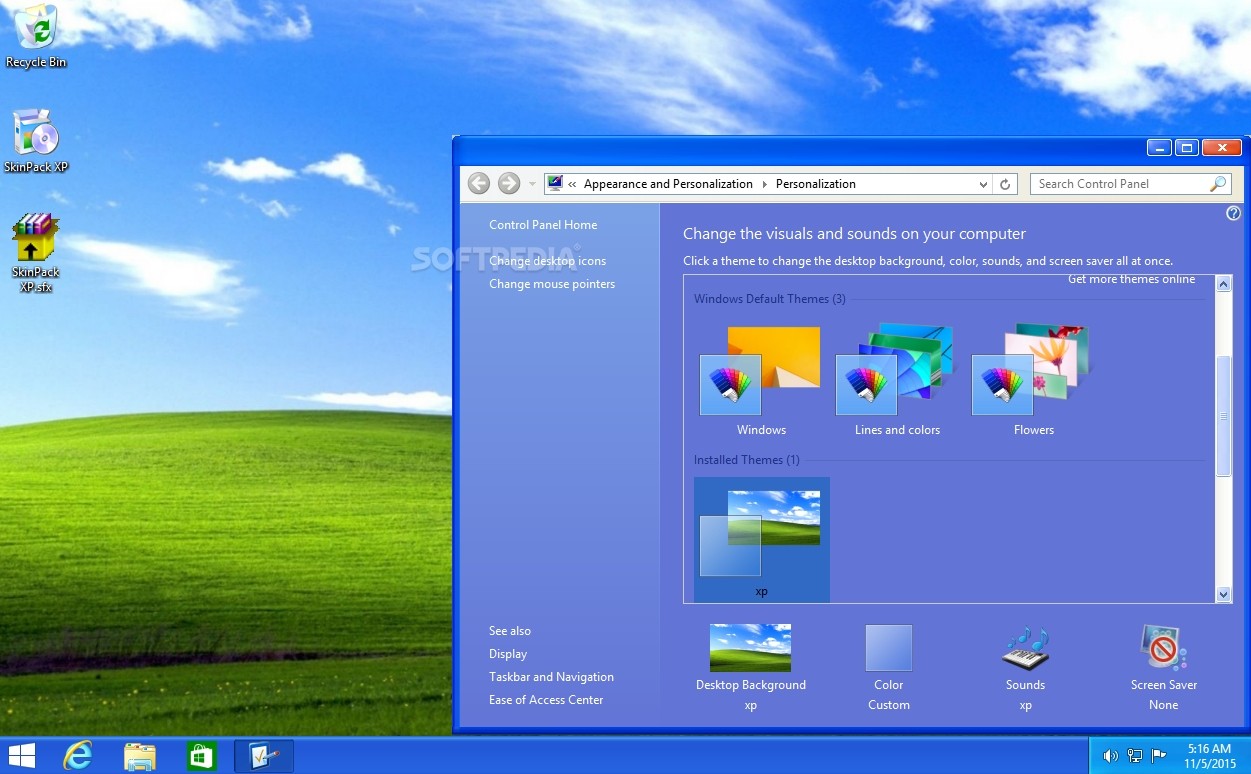Select Personalization in the breadcrumb bar

click(x=816, y=183)
